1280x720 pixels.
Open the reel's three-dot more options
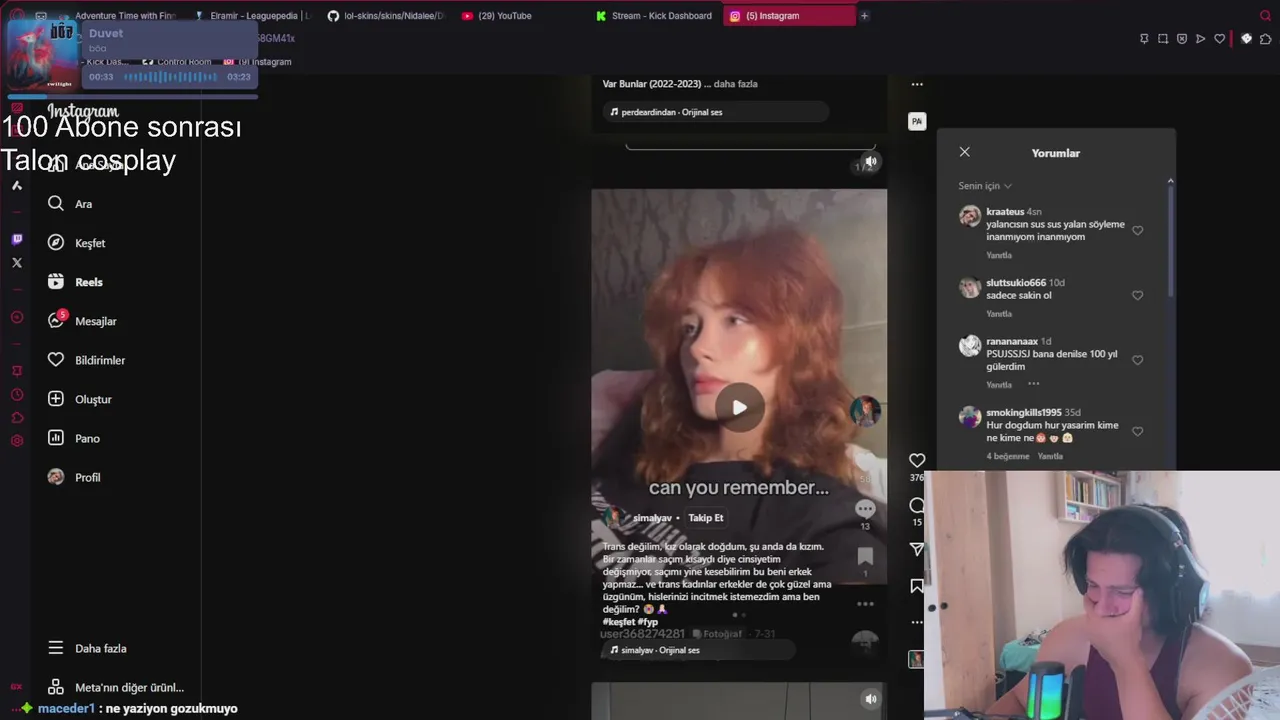coord(917,622)
